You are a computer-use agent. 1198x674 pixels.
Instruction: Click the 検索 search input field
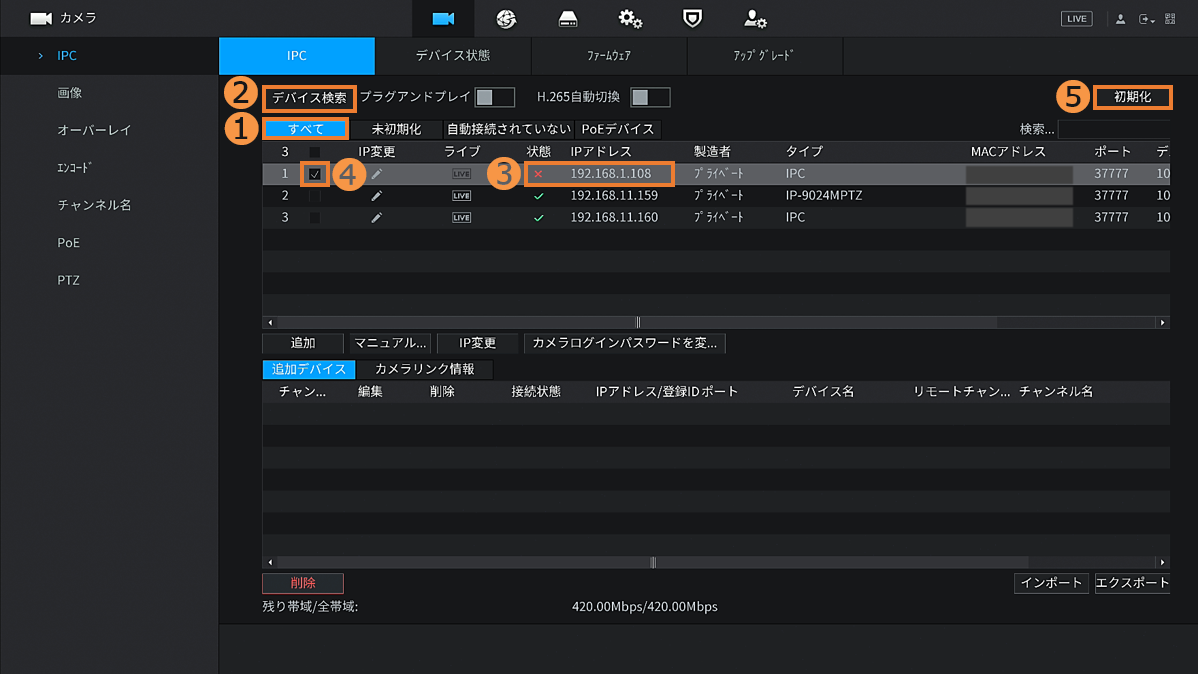(1113, 129)
